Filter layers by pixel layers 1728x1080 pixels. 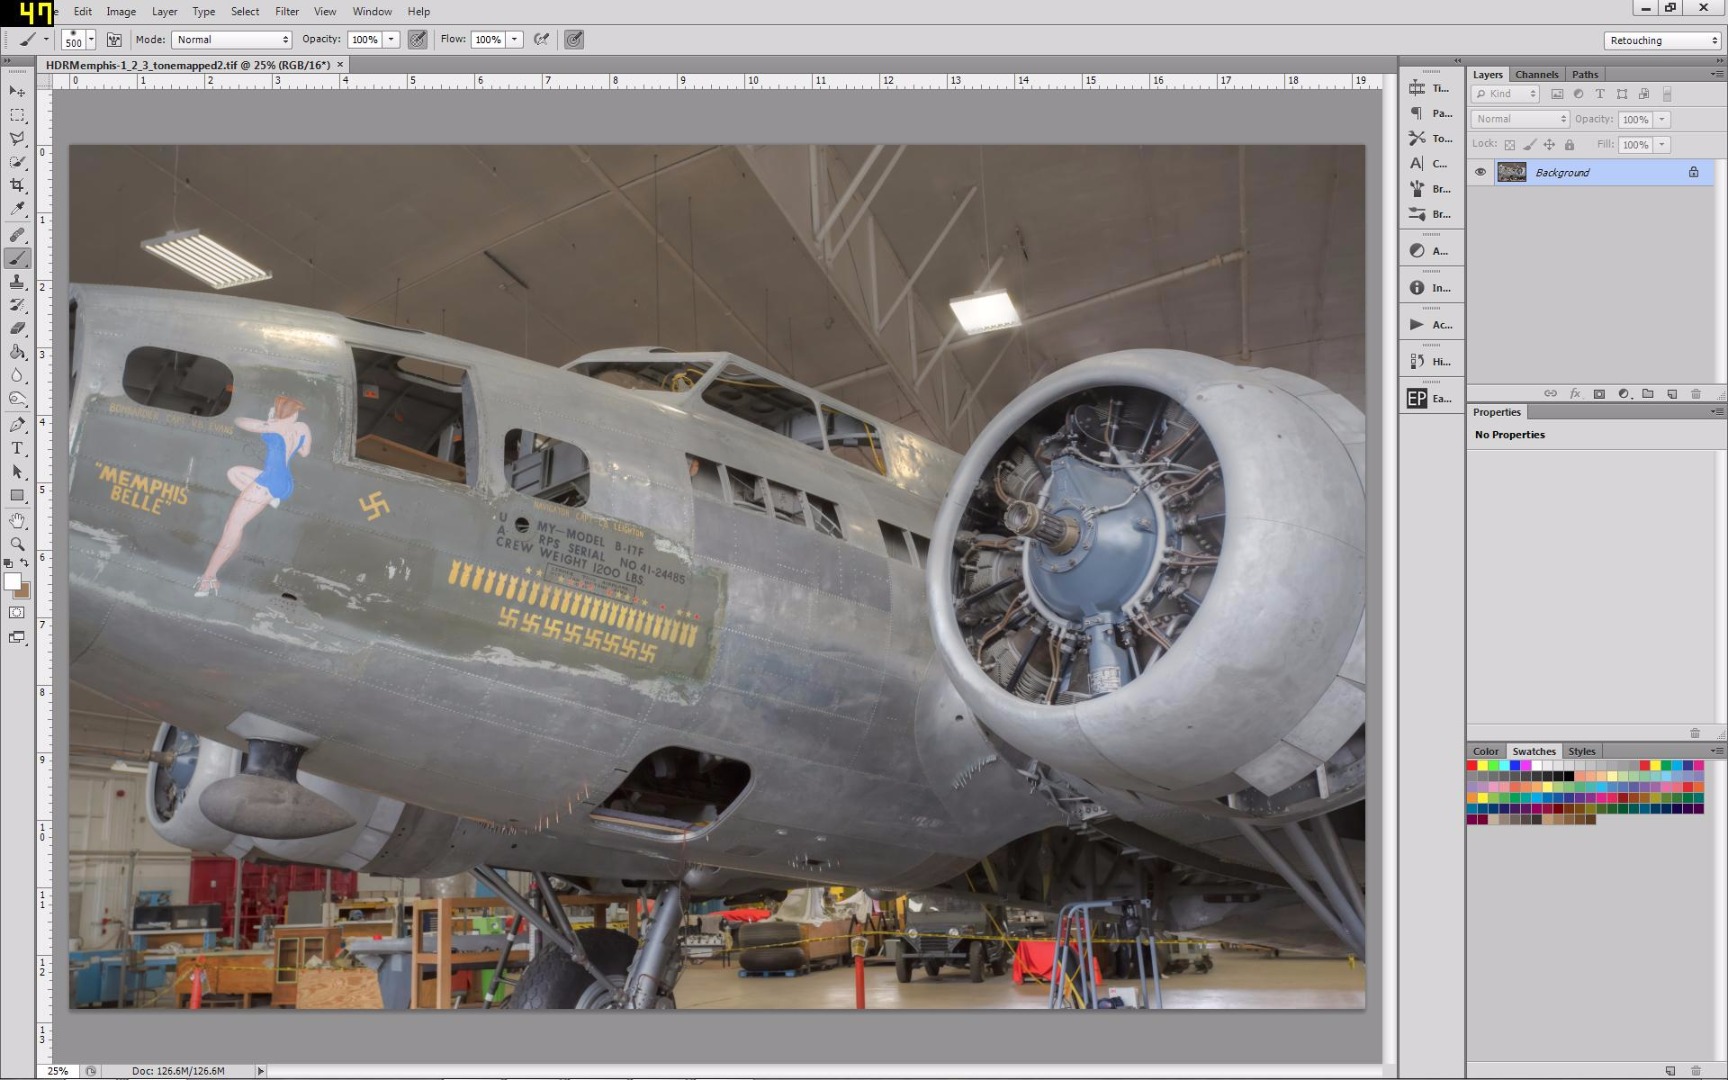(x=1557, y=94)
